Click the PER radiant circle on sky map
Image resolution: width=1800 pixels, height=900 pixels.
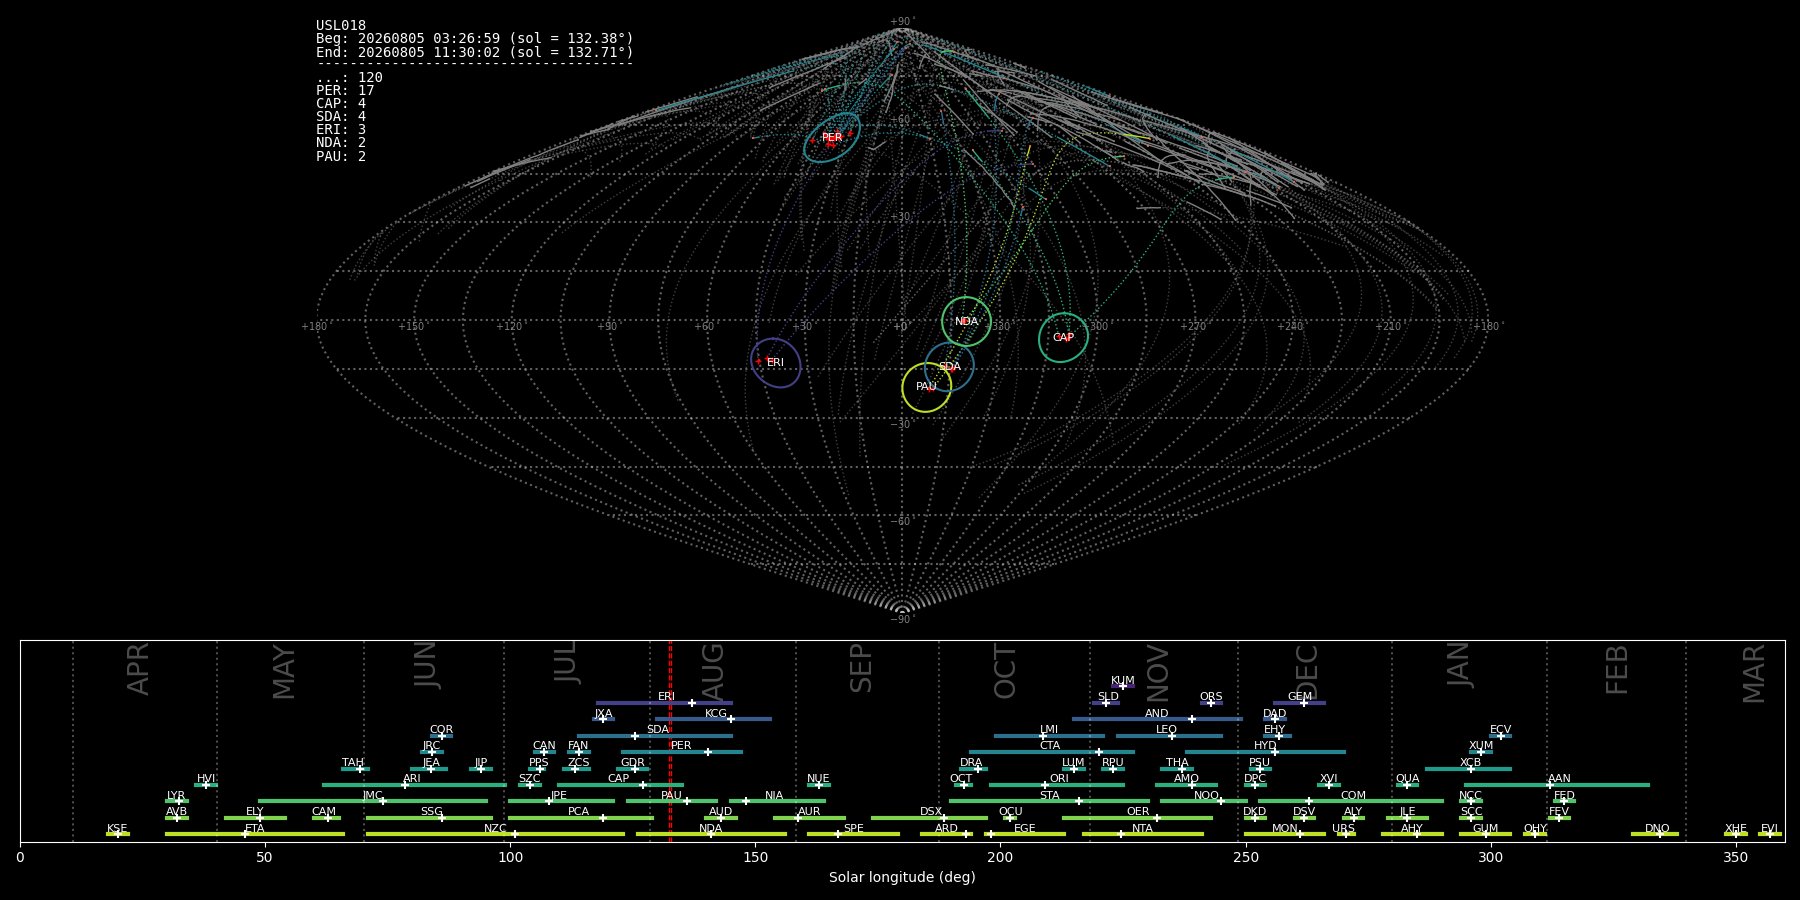pyautogui.click(x=831, y=138)
